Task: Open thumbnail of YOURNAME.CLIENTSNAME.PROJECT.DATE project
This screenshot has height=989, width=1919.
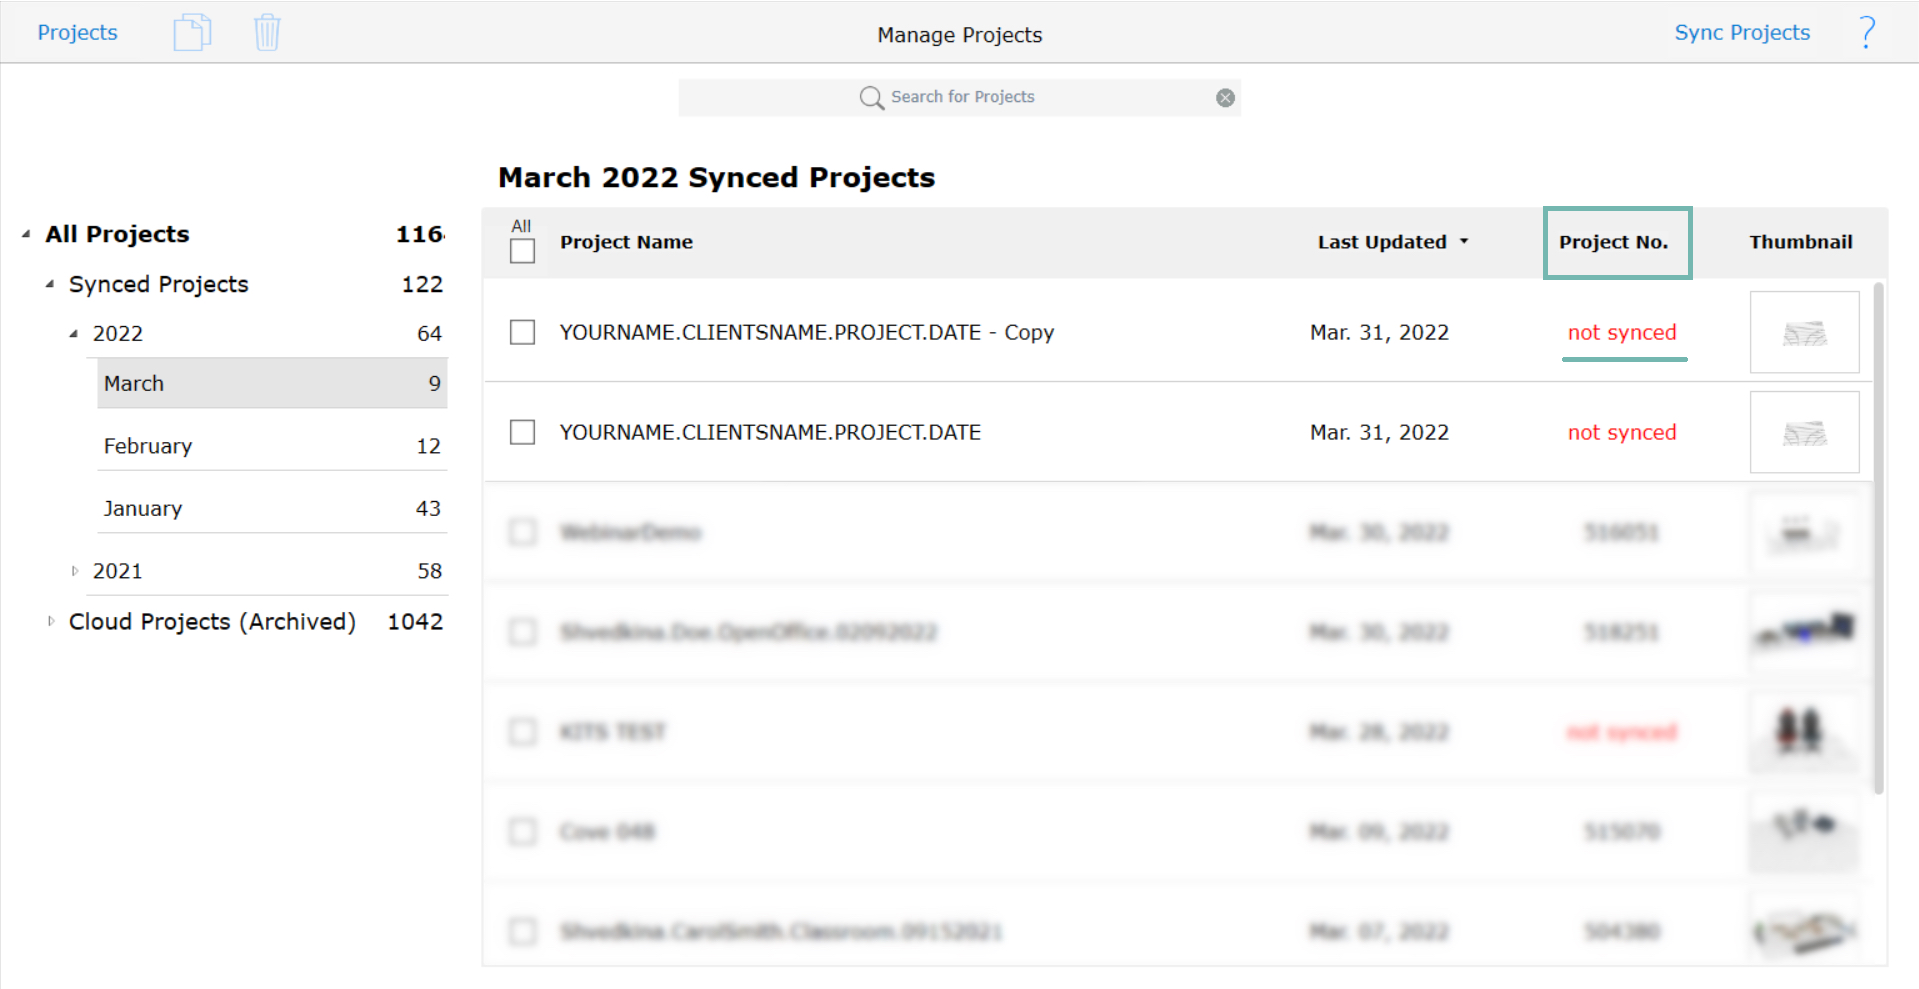Action: (x=1804, y=432)
